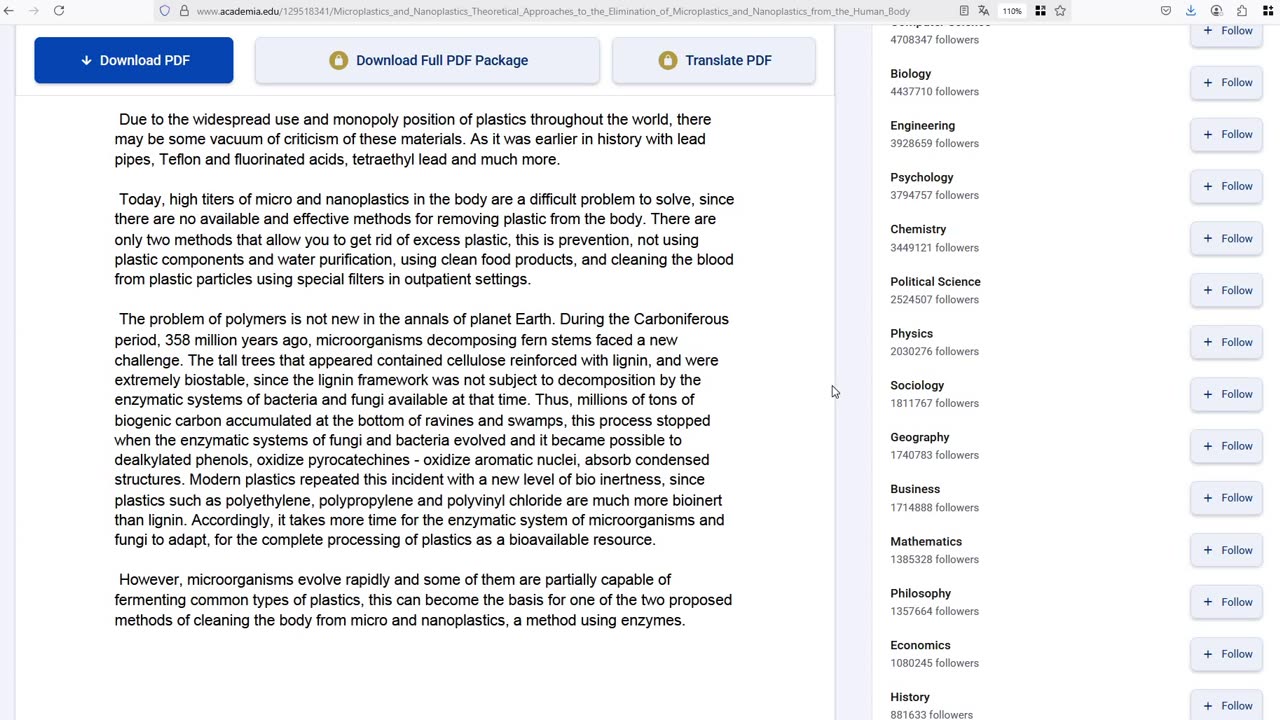Open the Firefox account menu

(1216, 11)
